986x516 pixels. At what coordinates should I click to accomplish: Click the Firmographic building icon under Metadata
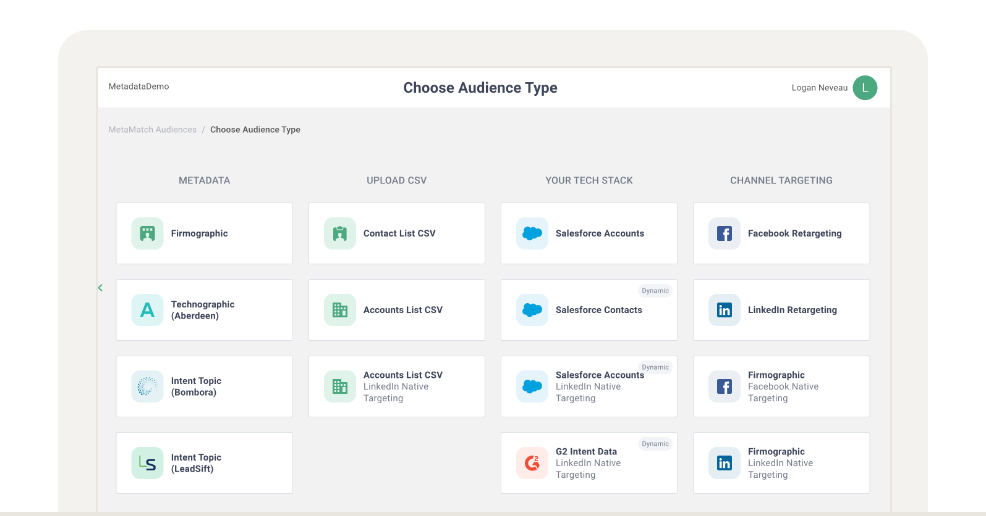click(x=147, y=233)
